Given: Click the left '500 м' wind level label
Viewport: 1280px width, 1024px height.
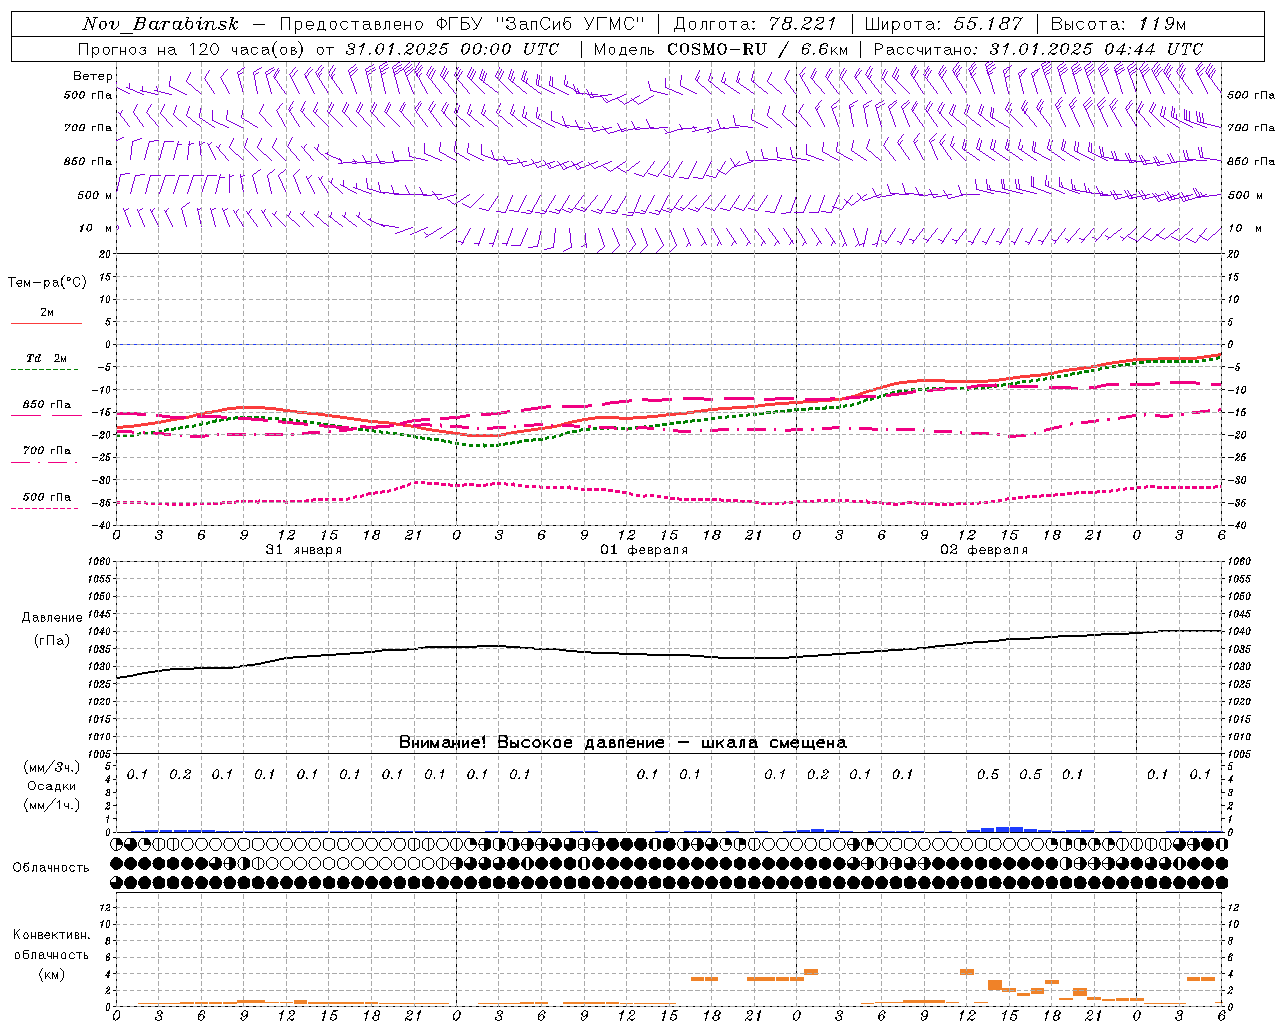Looking at the screenshot, I should pos(95,195).
